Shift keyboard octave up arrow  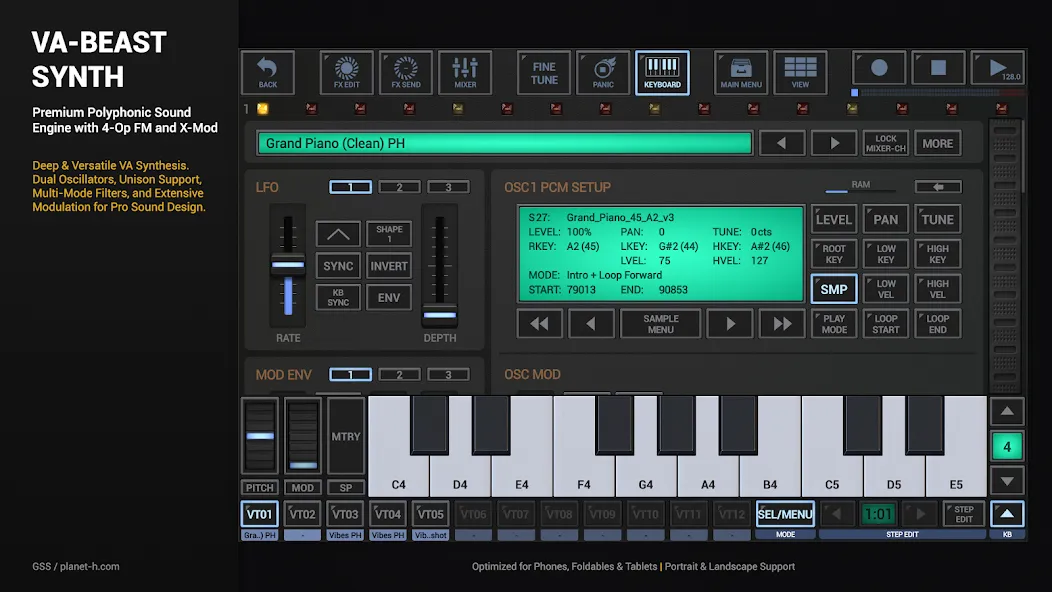[1007, 411]
